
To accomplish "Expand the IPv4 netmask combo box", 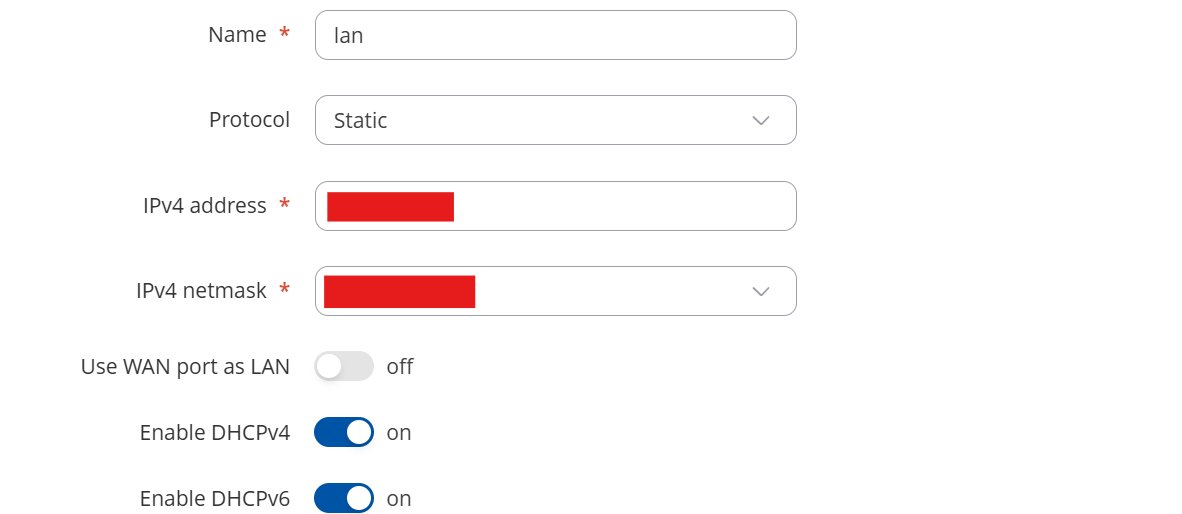I will tap(600, 291).
